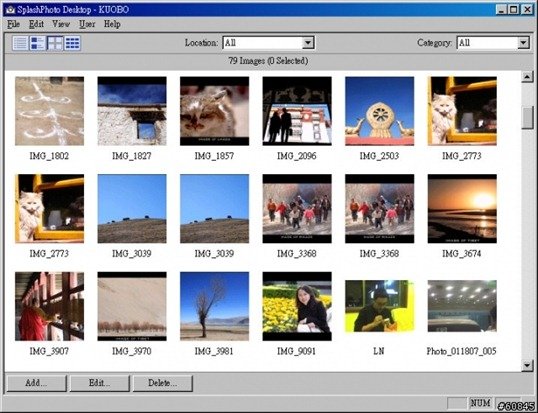Click the Delete... button
The width and height of the screenshot is (538, 413).
pyautogui.click(x=163, y=383)
